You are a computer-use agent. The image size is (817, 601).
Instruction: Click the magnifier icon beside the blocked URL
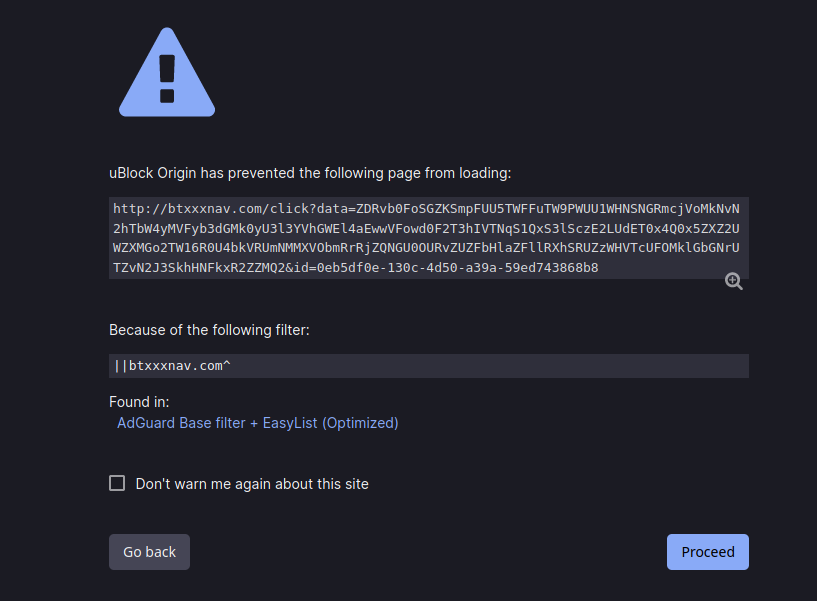[734, 281]
